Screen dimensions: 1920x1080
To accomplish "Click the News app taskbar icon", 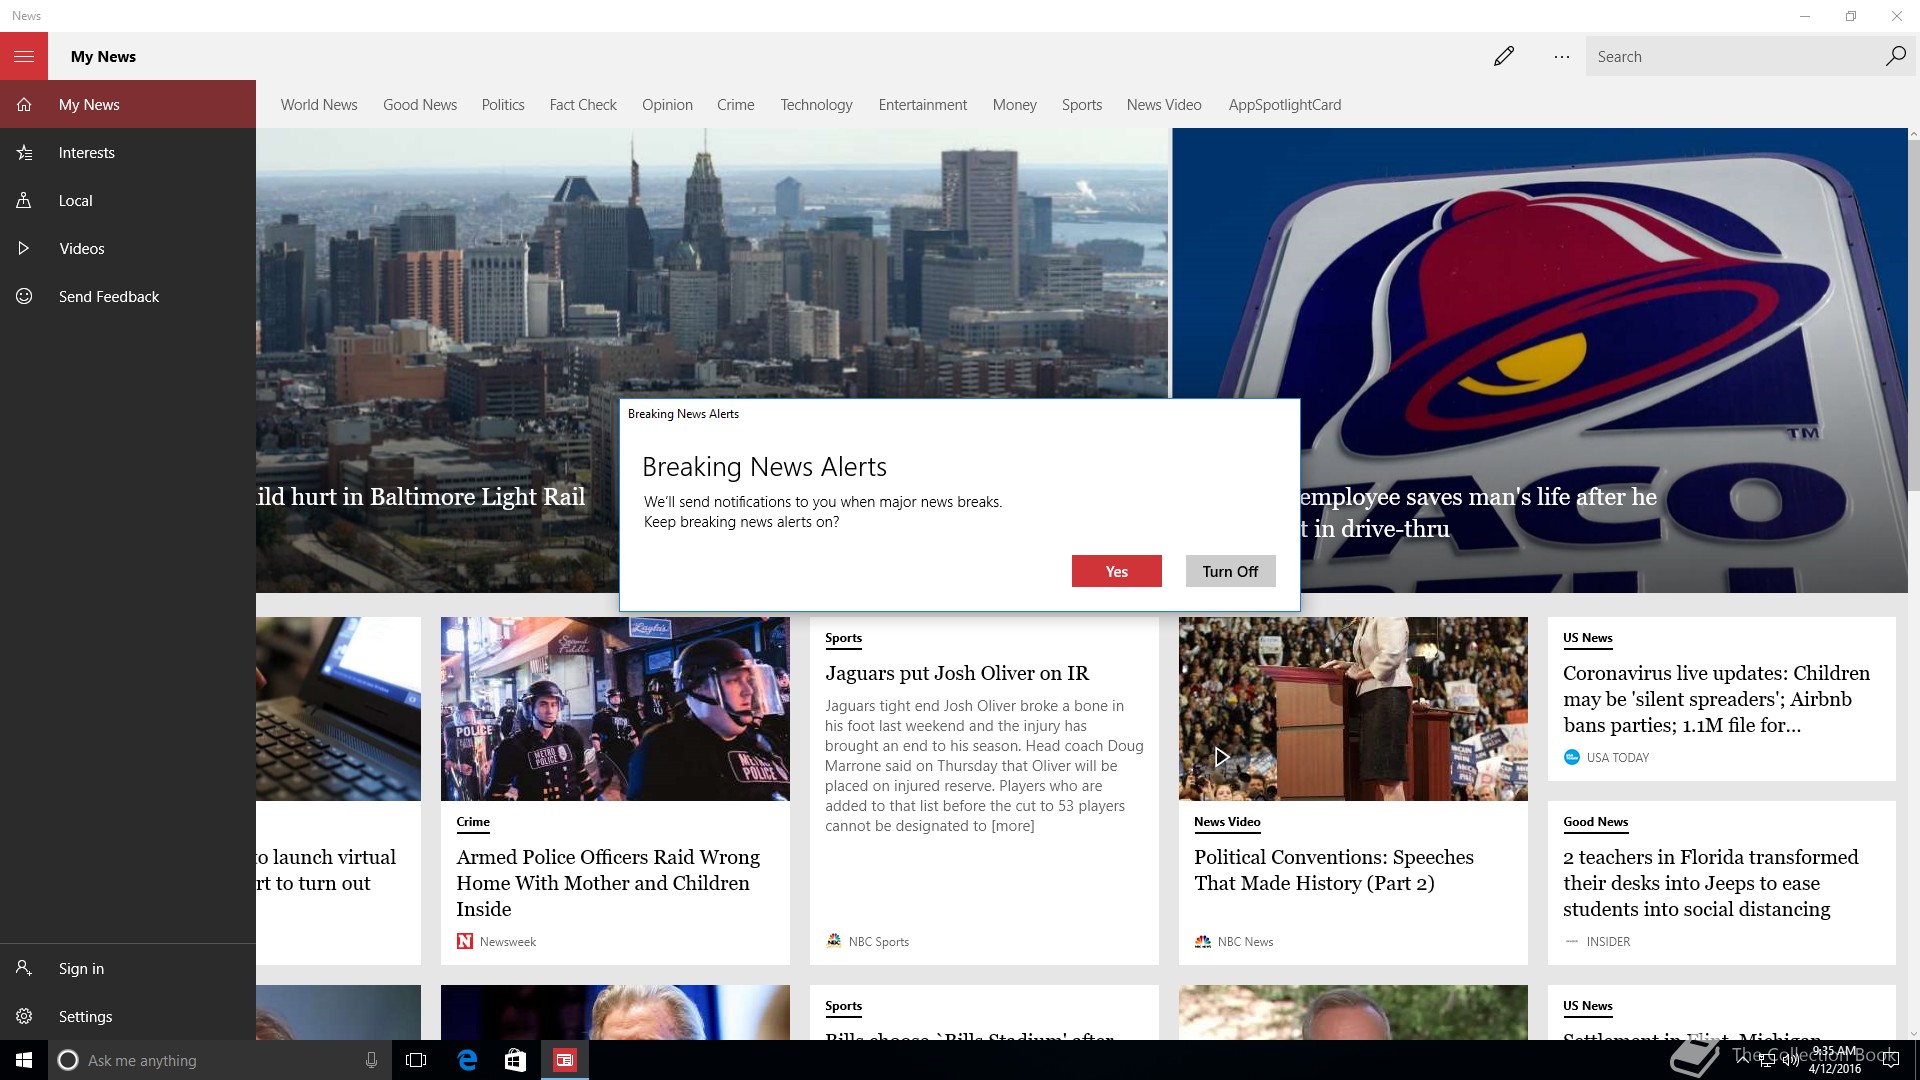I will (565, 1060).
